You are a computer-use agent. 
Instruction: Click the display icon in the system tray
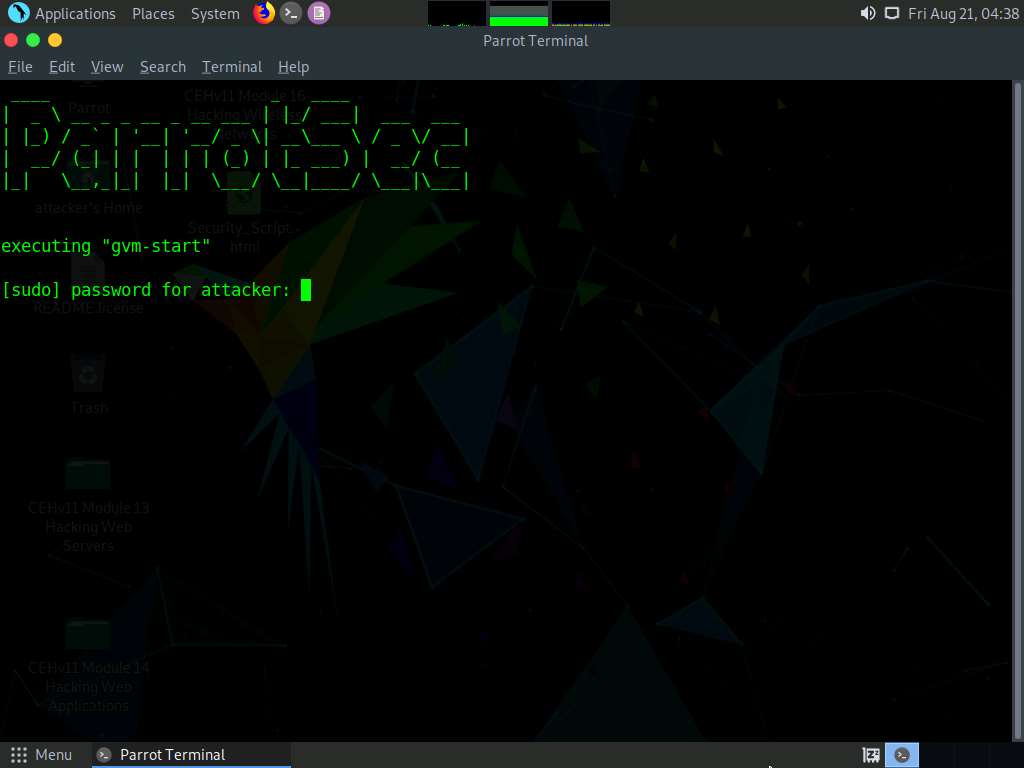click(891, 13)
